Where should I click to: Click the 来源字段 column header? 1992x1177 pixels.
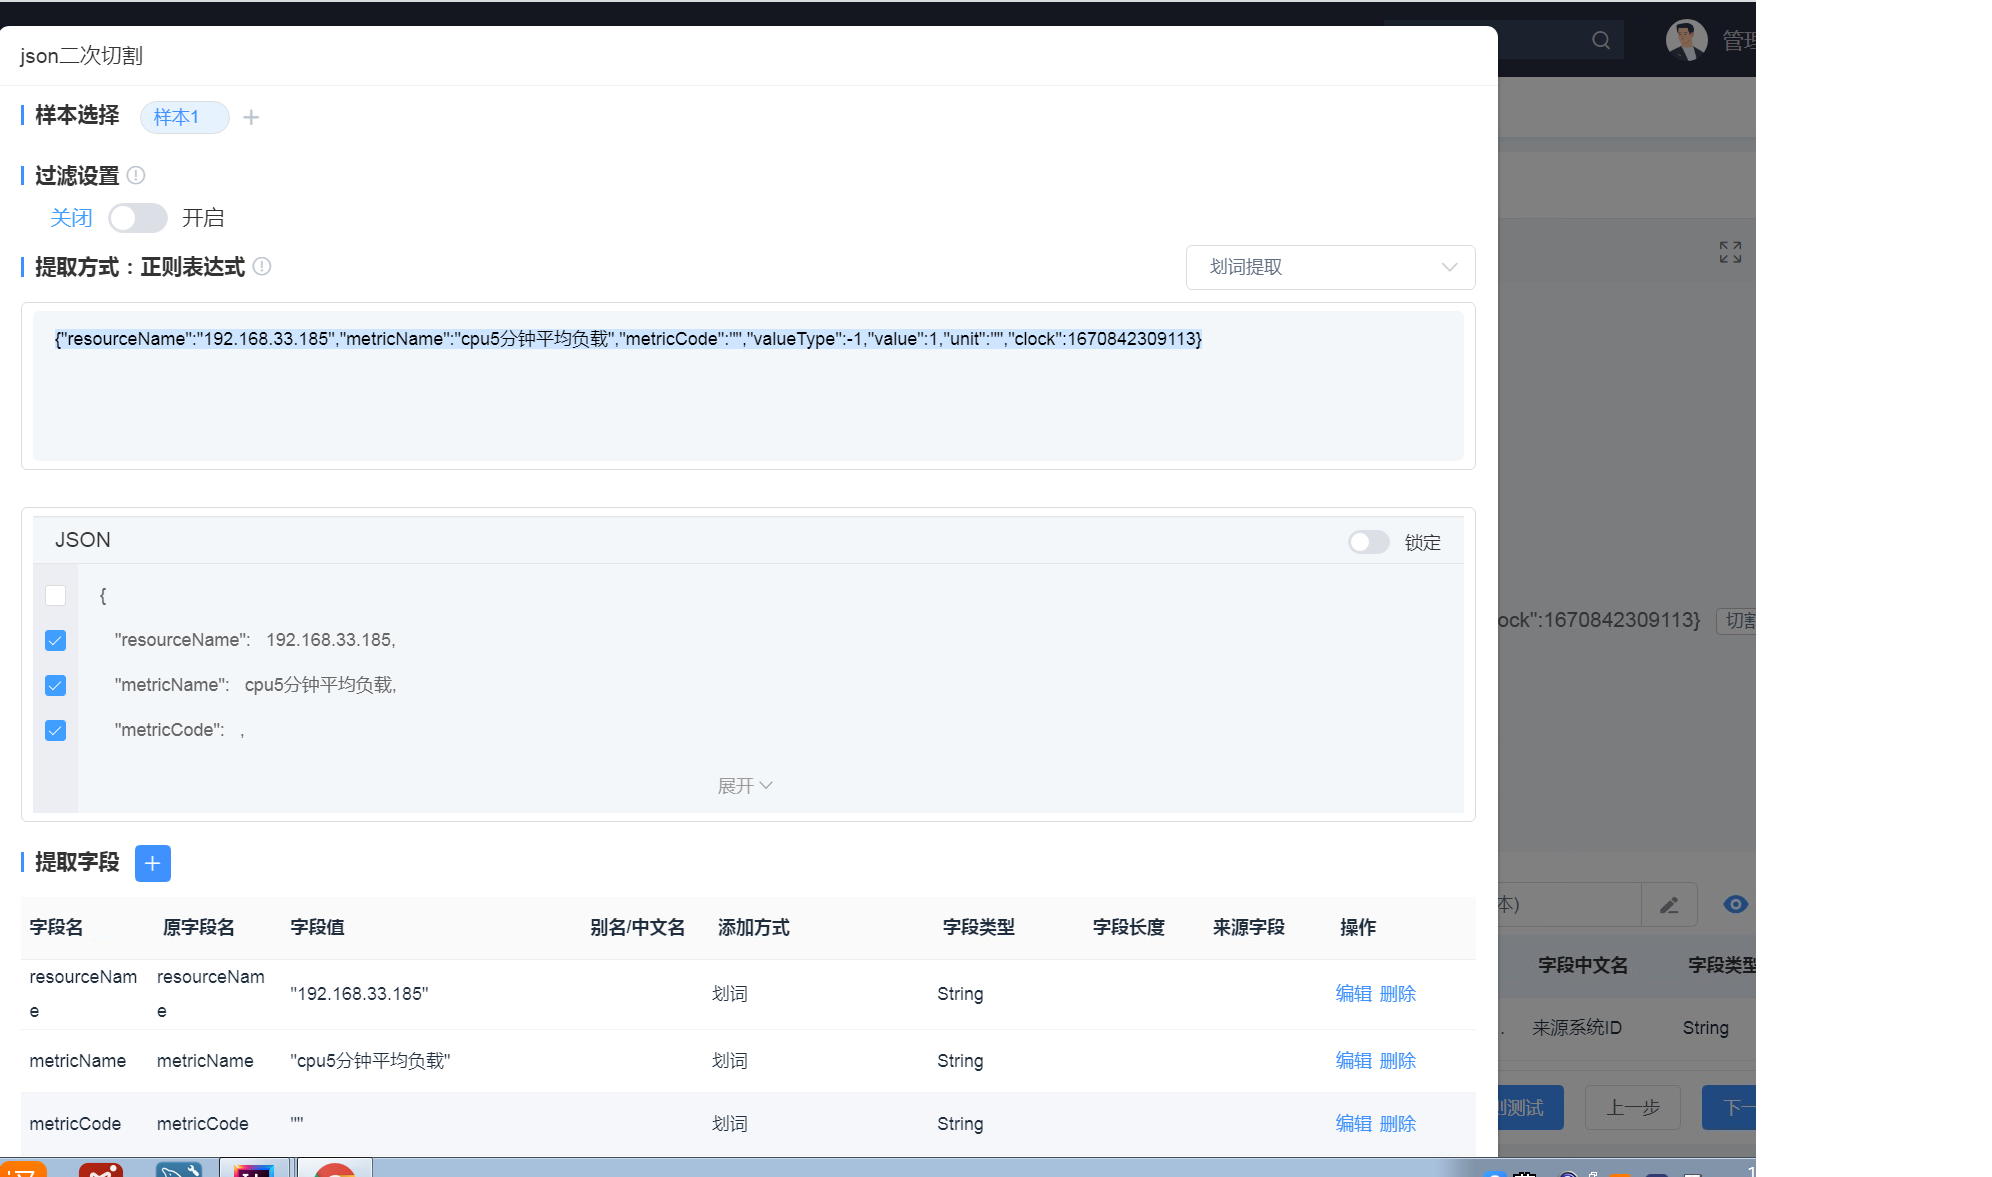[1249, 928]
